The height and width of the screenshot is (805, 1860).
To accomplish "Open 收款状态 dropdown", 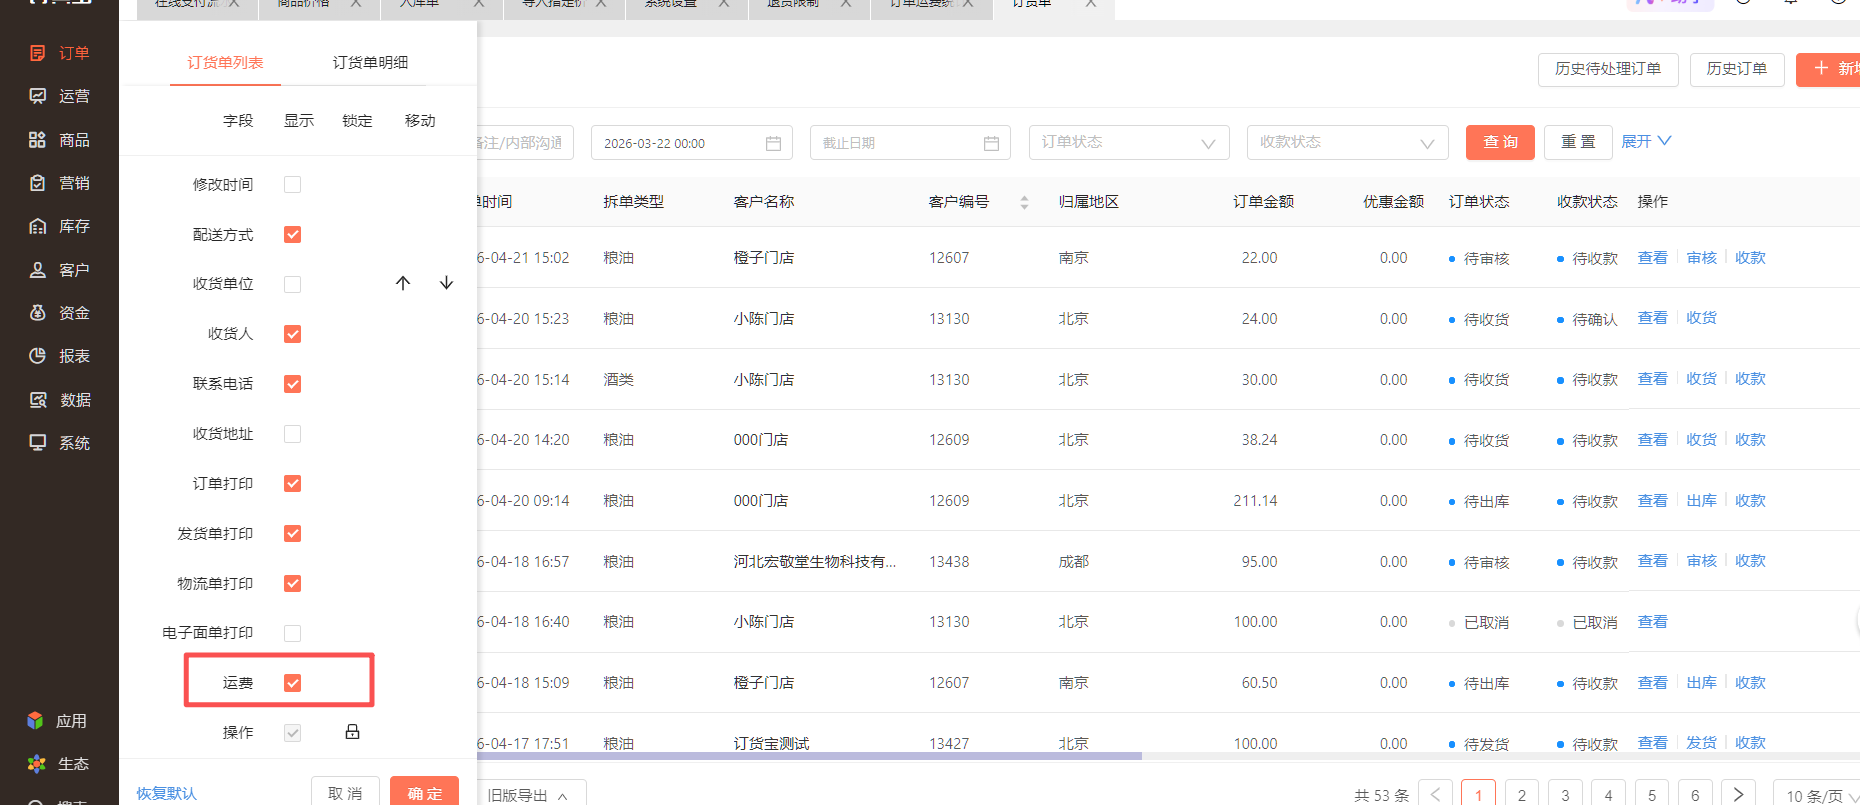I will click(x=1347, y=142).
